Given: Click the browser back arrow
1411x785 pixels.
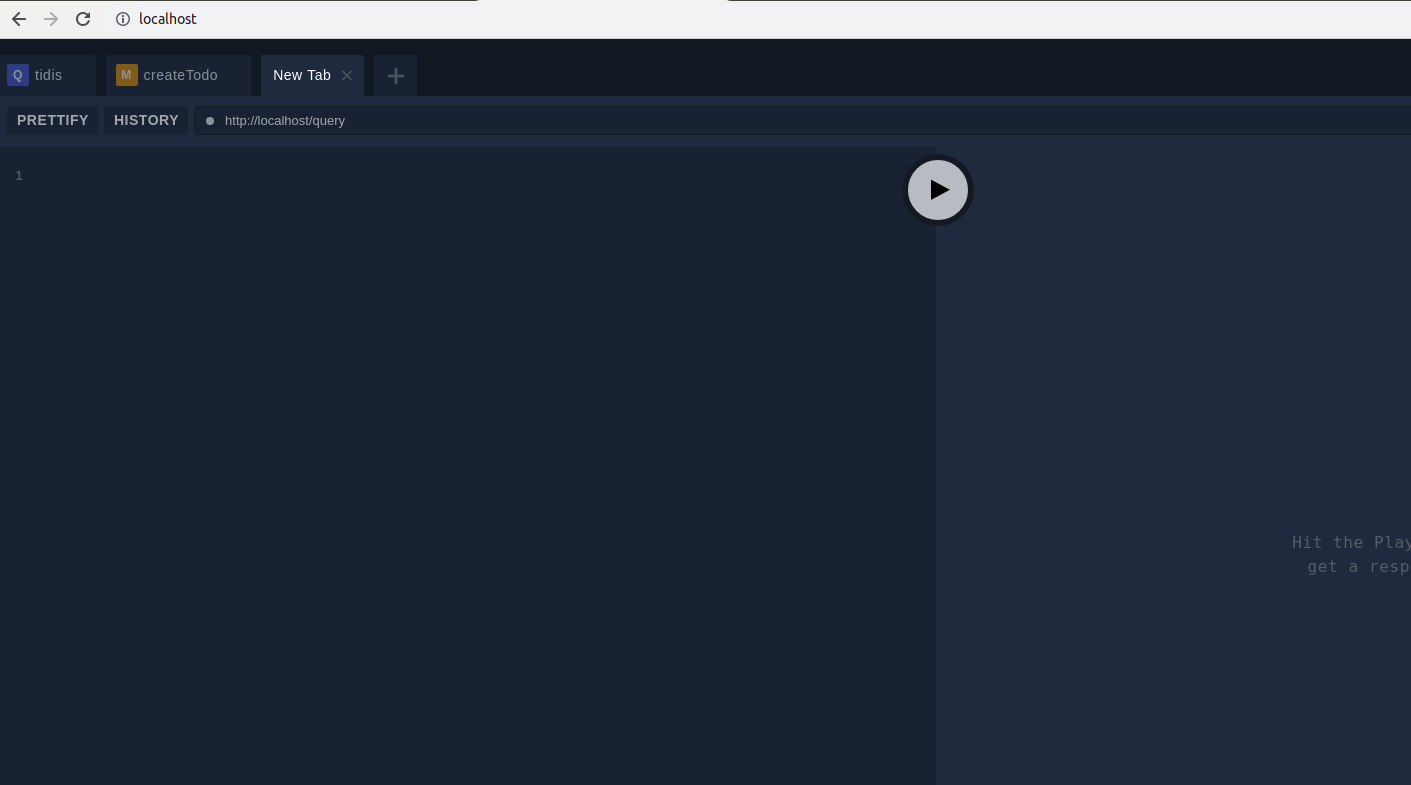Looking at the screenshot, I should (x=19, y=18).
